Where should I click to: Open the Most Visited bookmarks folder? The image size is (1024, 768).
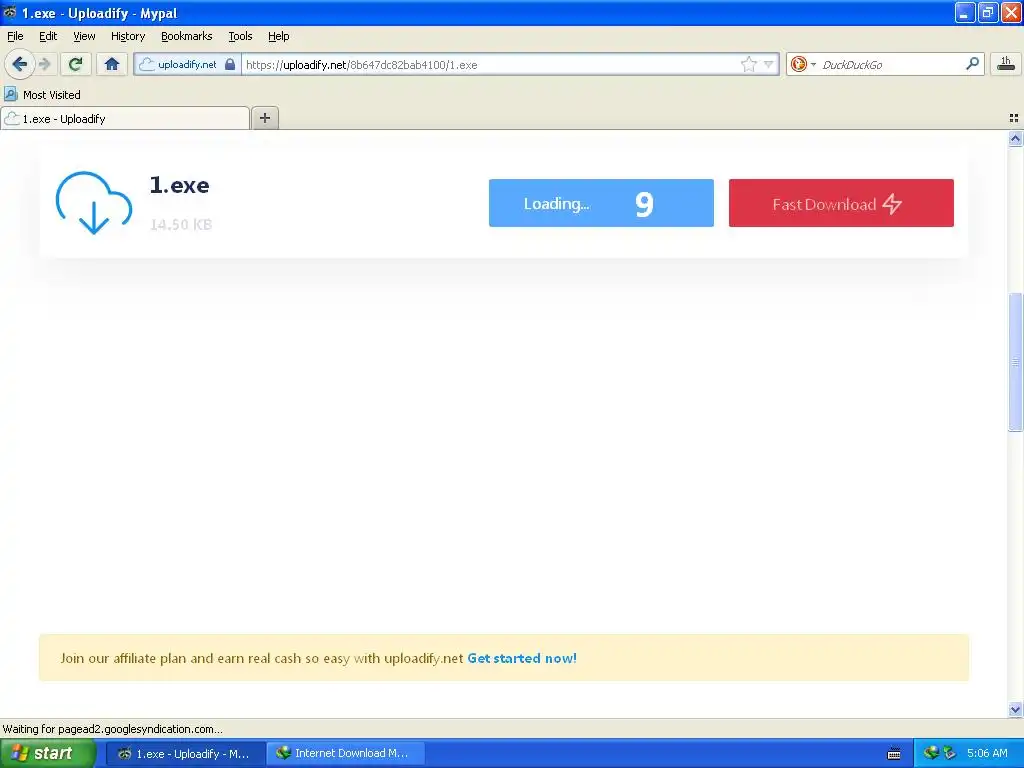pos(42,95)
